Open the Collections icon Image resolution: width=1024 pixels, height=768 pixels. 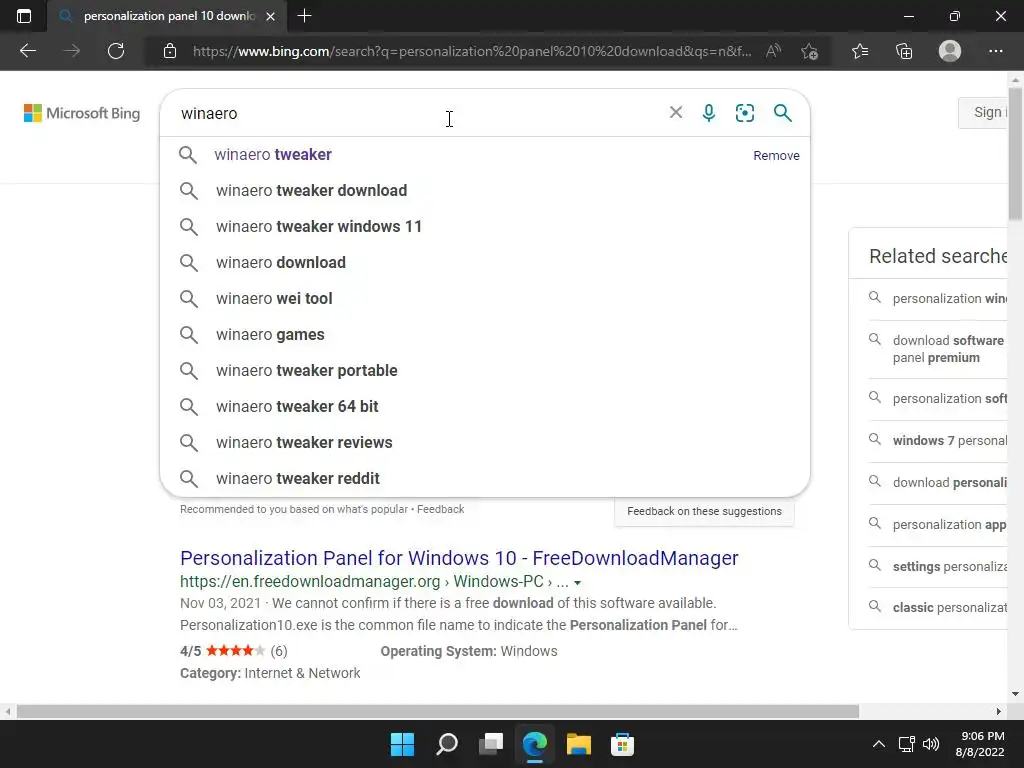(904, 51)
